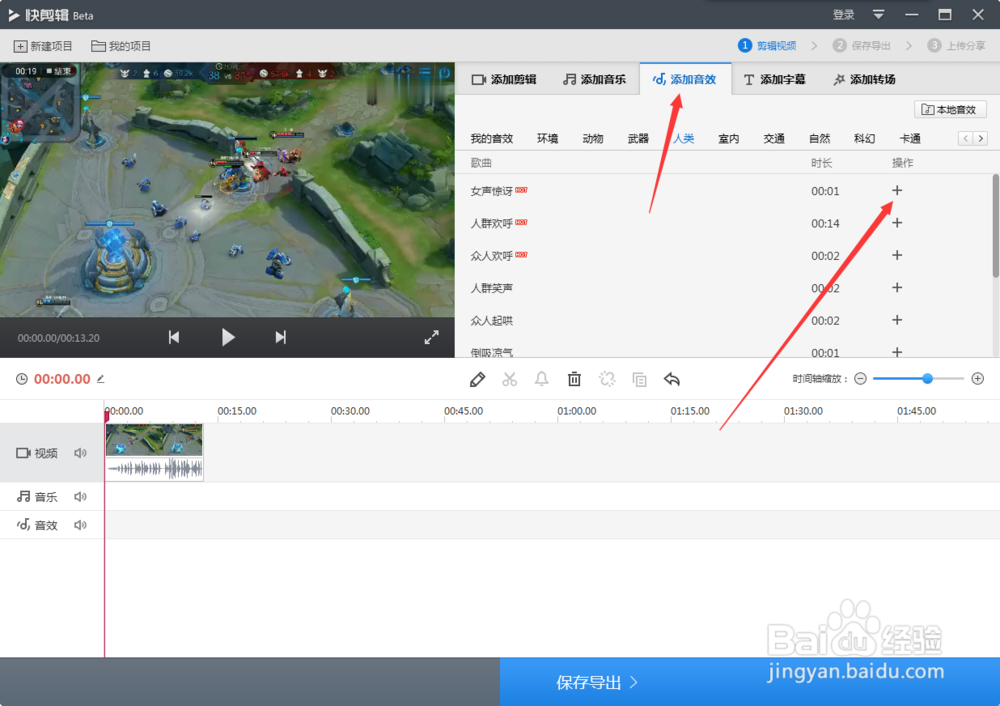Viewport: 1000px width, 706px height.
Task: Select 武器 sound category
Action: pyautogui.click(x=638, y=138)
